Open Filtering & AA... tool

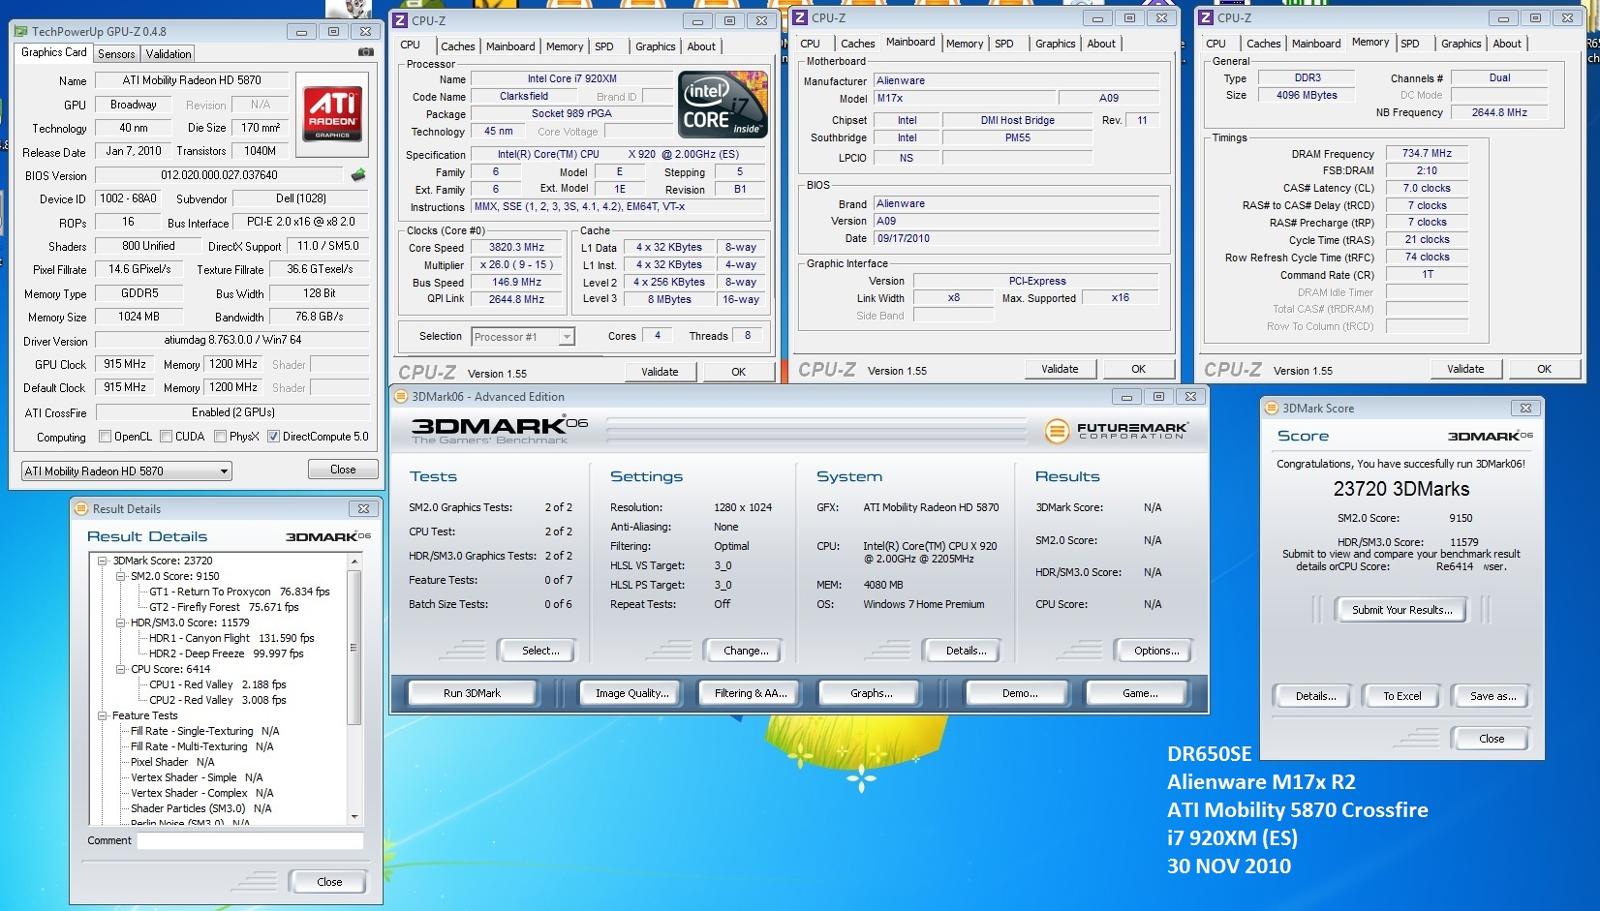[x=751, y=693]
